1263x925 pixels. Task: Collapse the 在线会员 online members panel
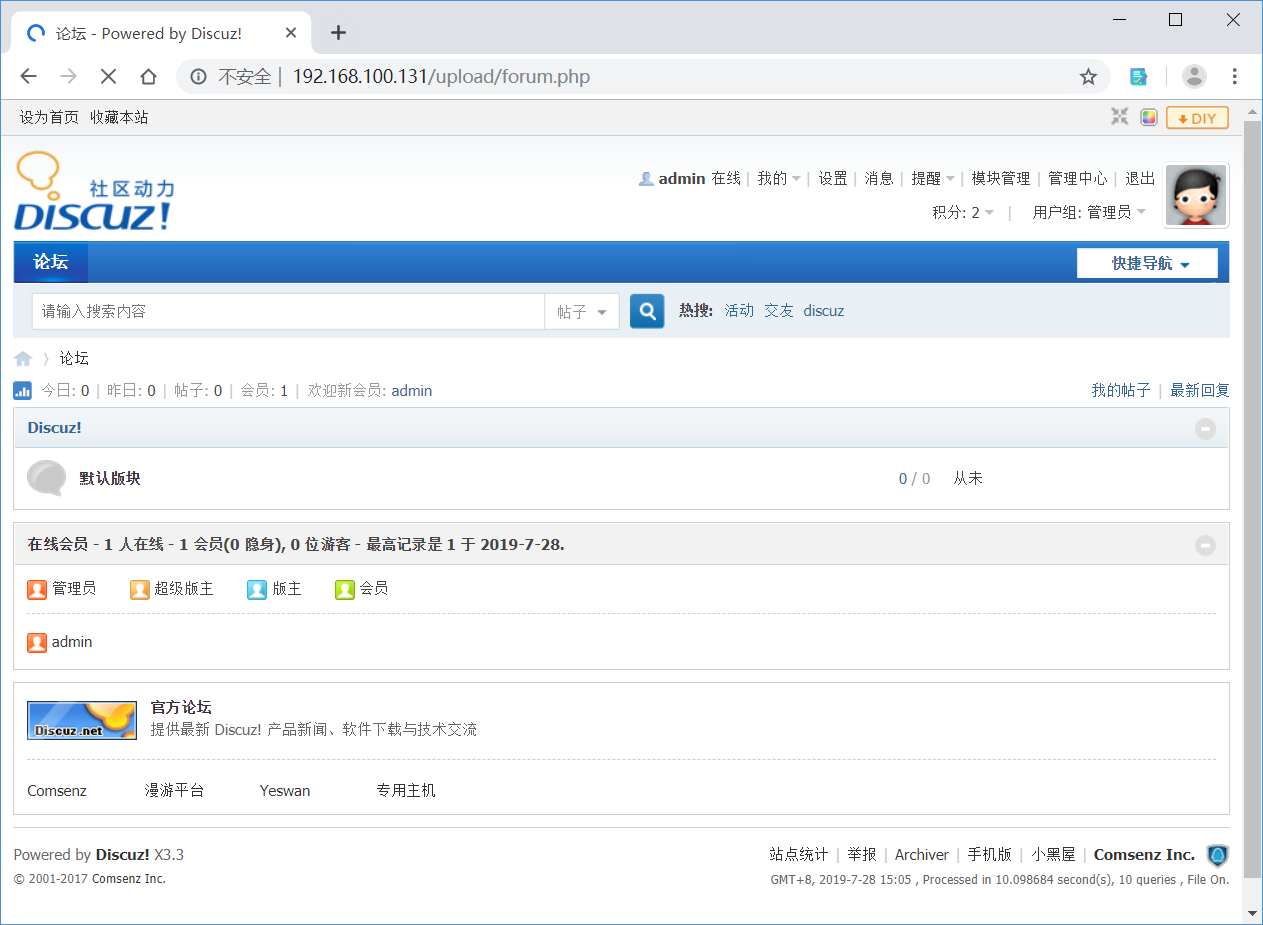pyautogui.click(x=1205, y=544)
